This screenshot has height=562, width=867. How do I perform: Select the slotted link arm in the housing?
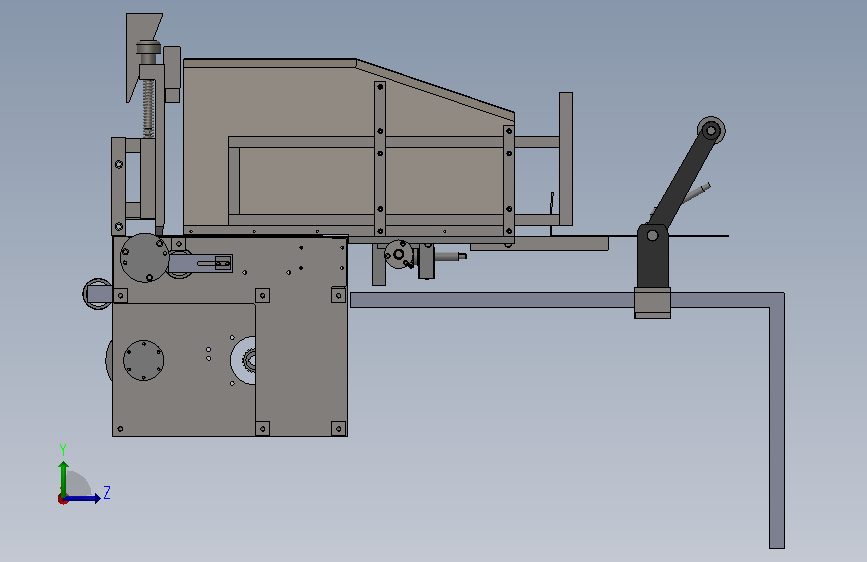point(200,263)
